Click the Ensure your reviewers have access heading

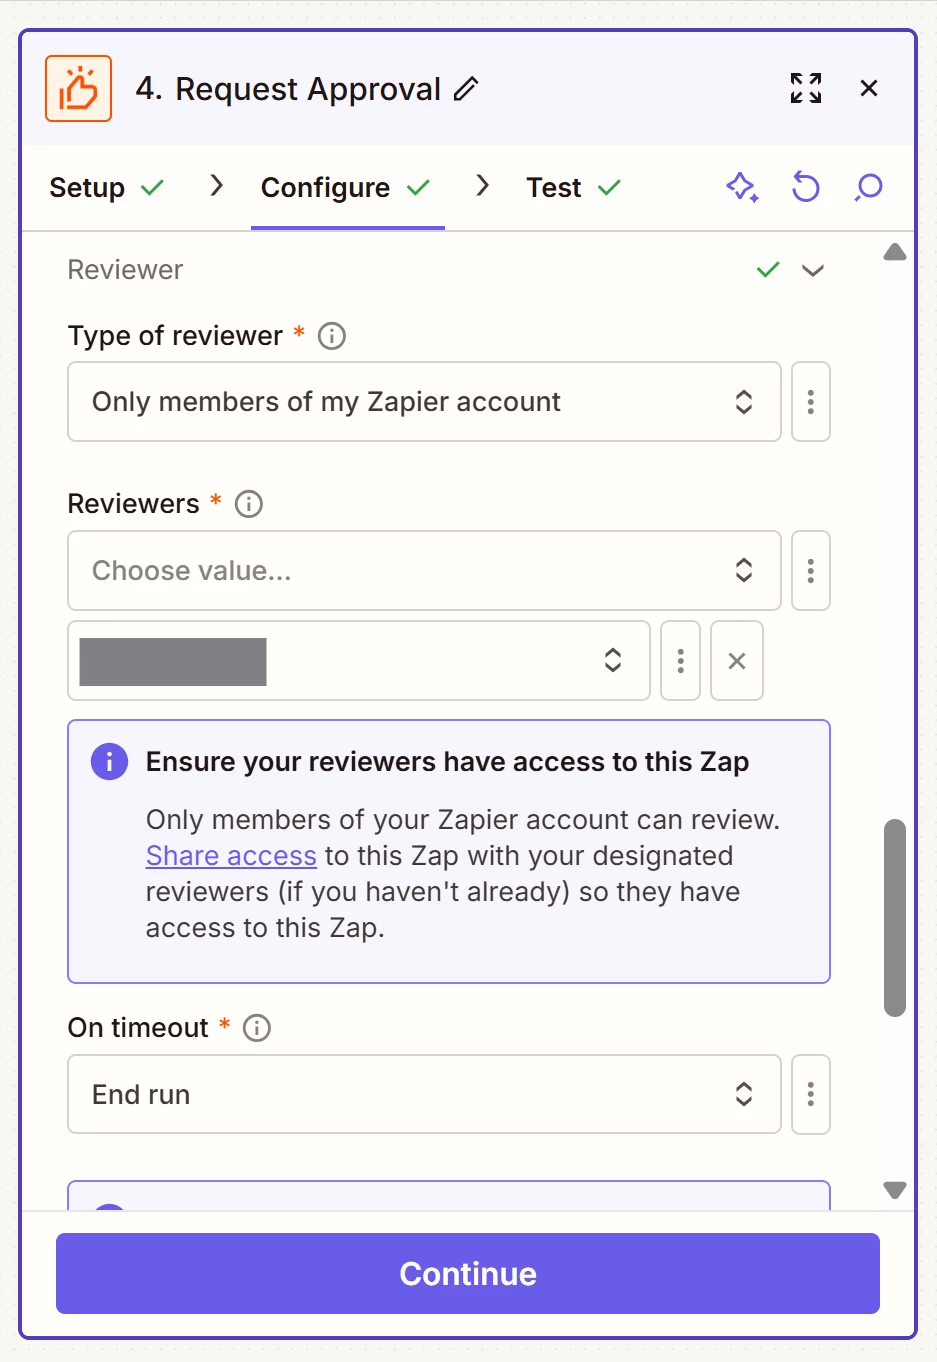447,762
